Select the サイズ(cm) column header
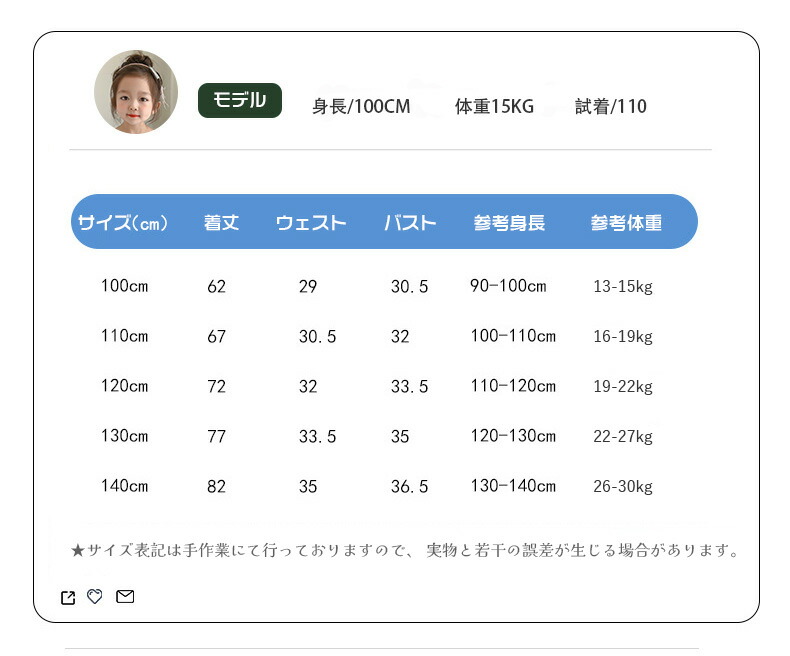This screenshot has width=790, height=656. click(123, 223)
